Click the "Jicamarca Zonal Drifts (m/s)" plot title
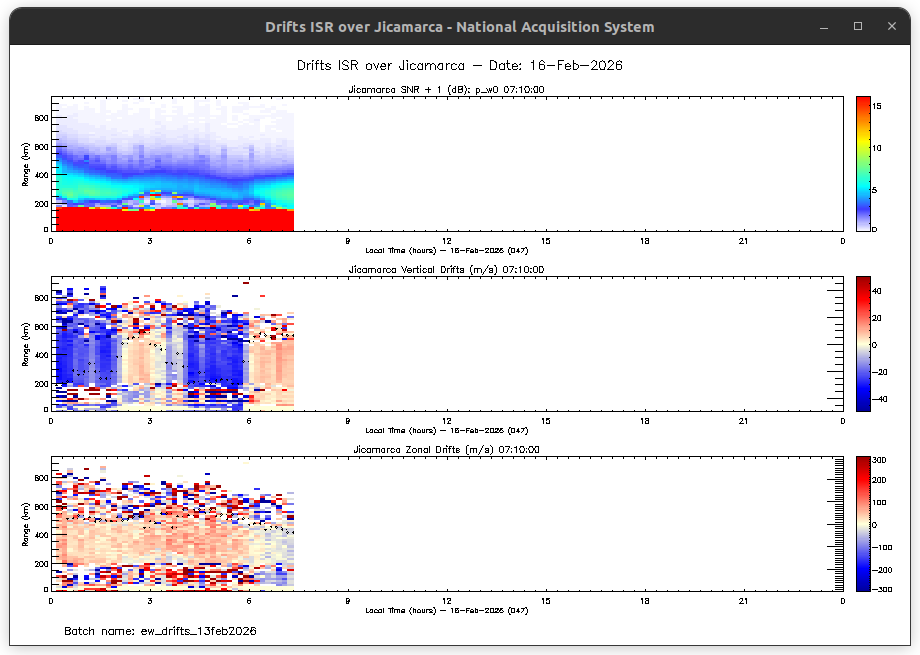Viewport: 920px width, 655px height. point(446,450)
